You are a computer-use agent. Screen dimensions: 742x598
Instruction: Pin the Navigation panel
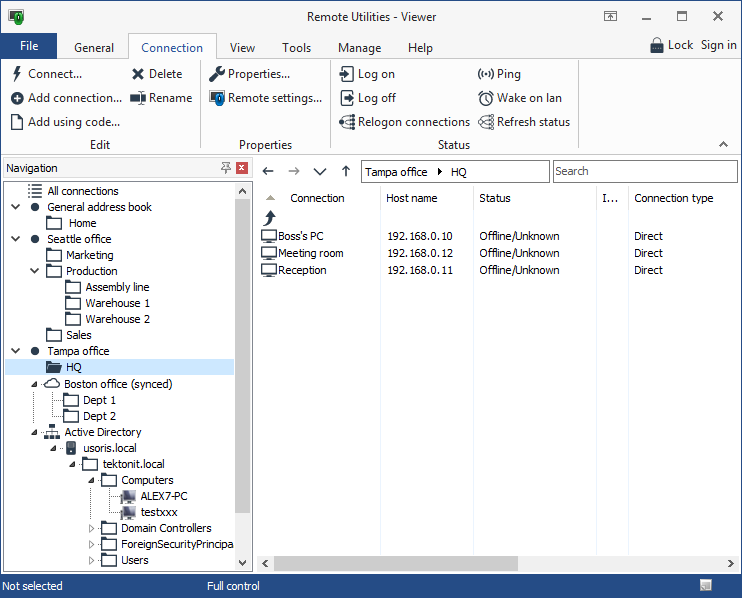pyautogui.click(x=226, y=167)
